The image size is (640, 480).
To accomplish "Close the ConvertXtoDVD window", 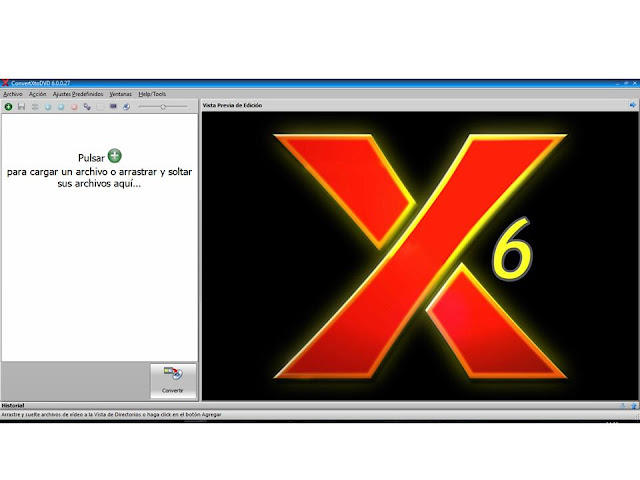I will [x=635, y=83].
